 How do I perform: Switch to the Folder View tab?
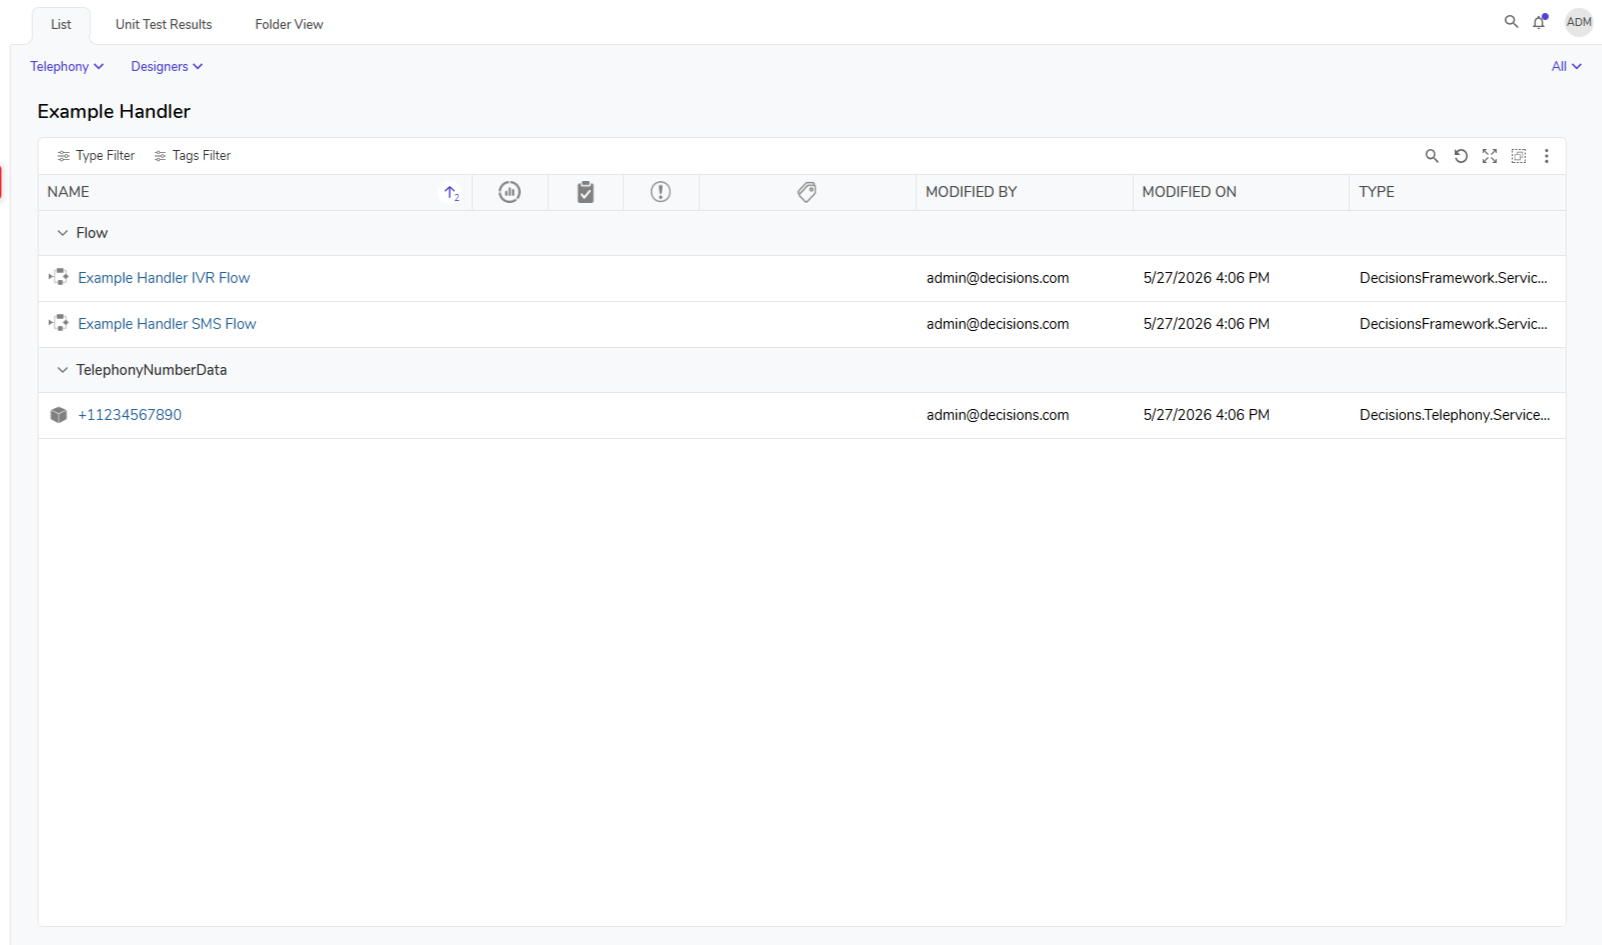289,25
